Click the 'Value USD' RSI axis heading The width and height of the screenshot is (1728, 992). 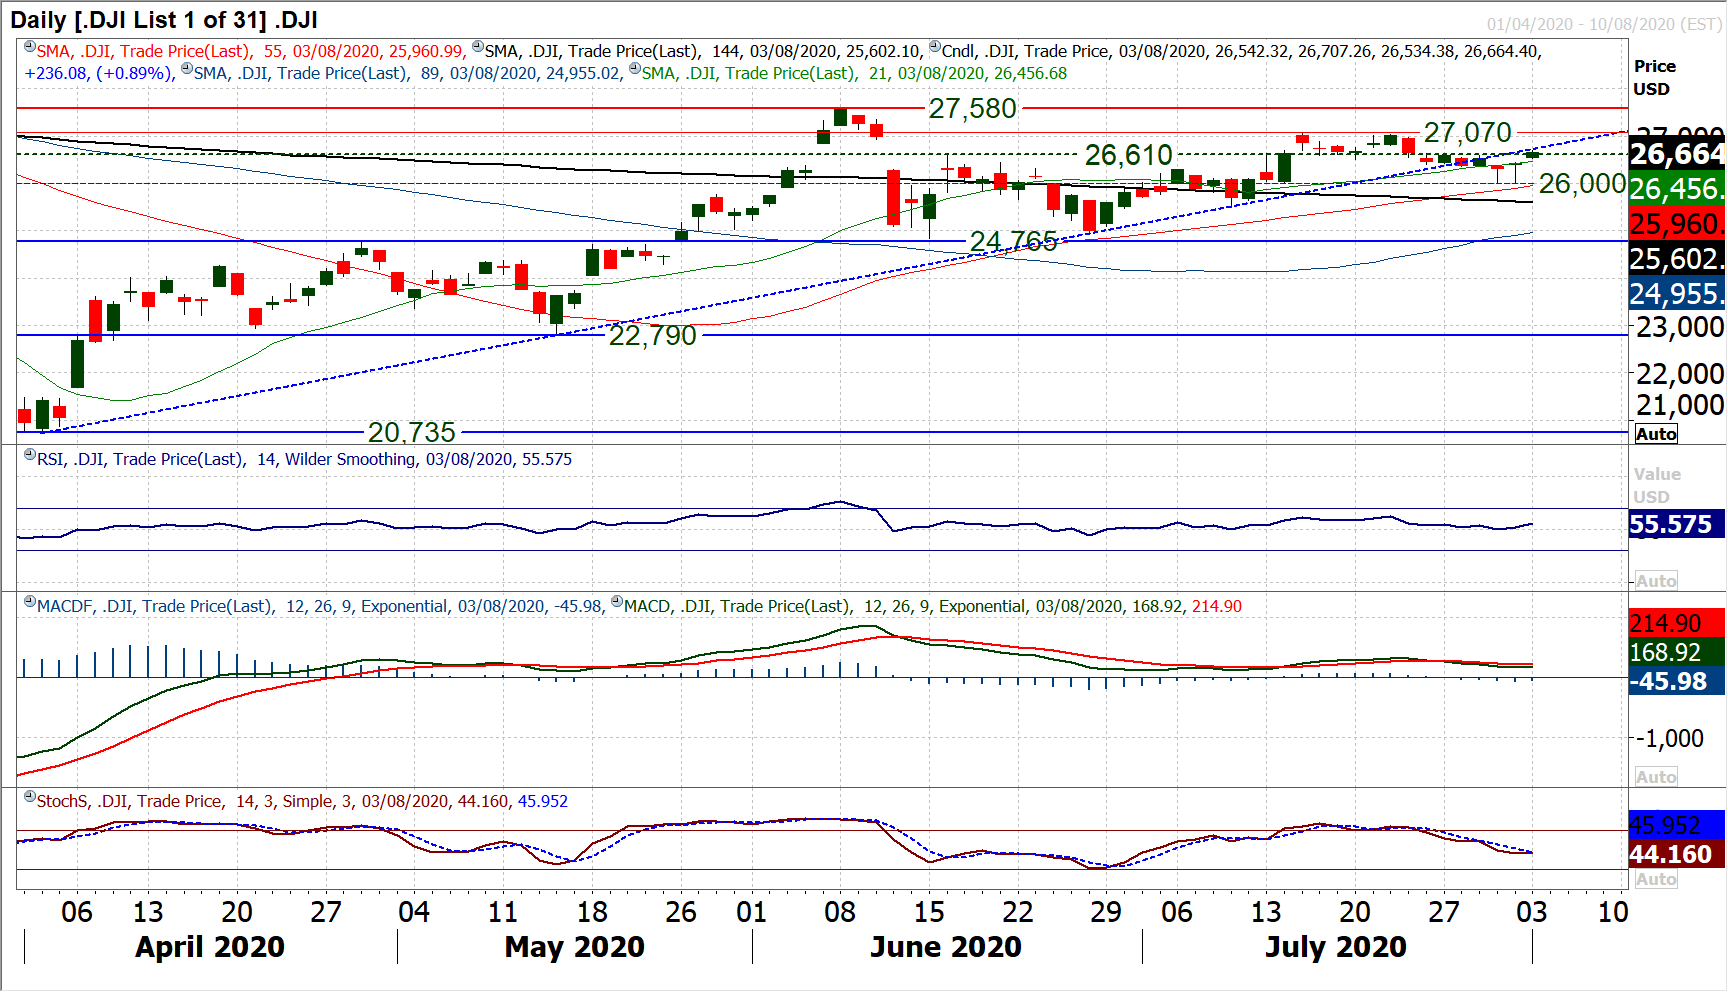coord(1657,485)
